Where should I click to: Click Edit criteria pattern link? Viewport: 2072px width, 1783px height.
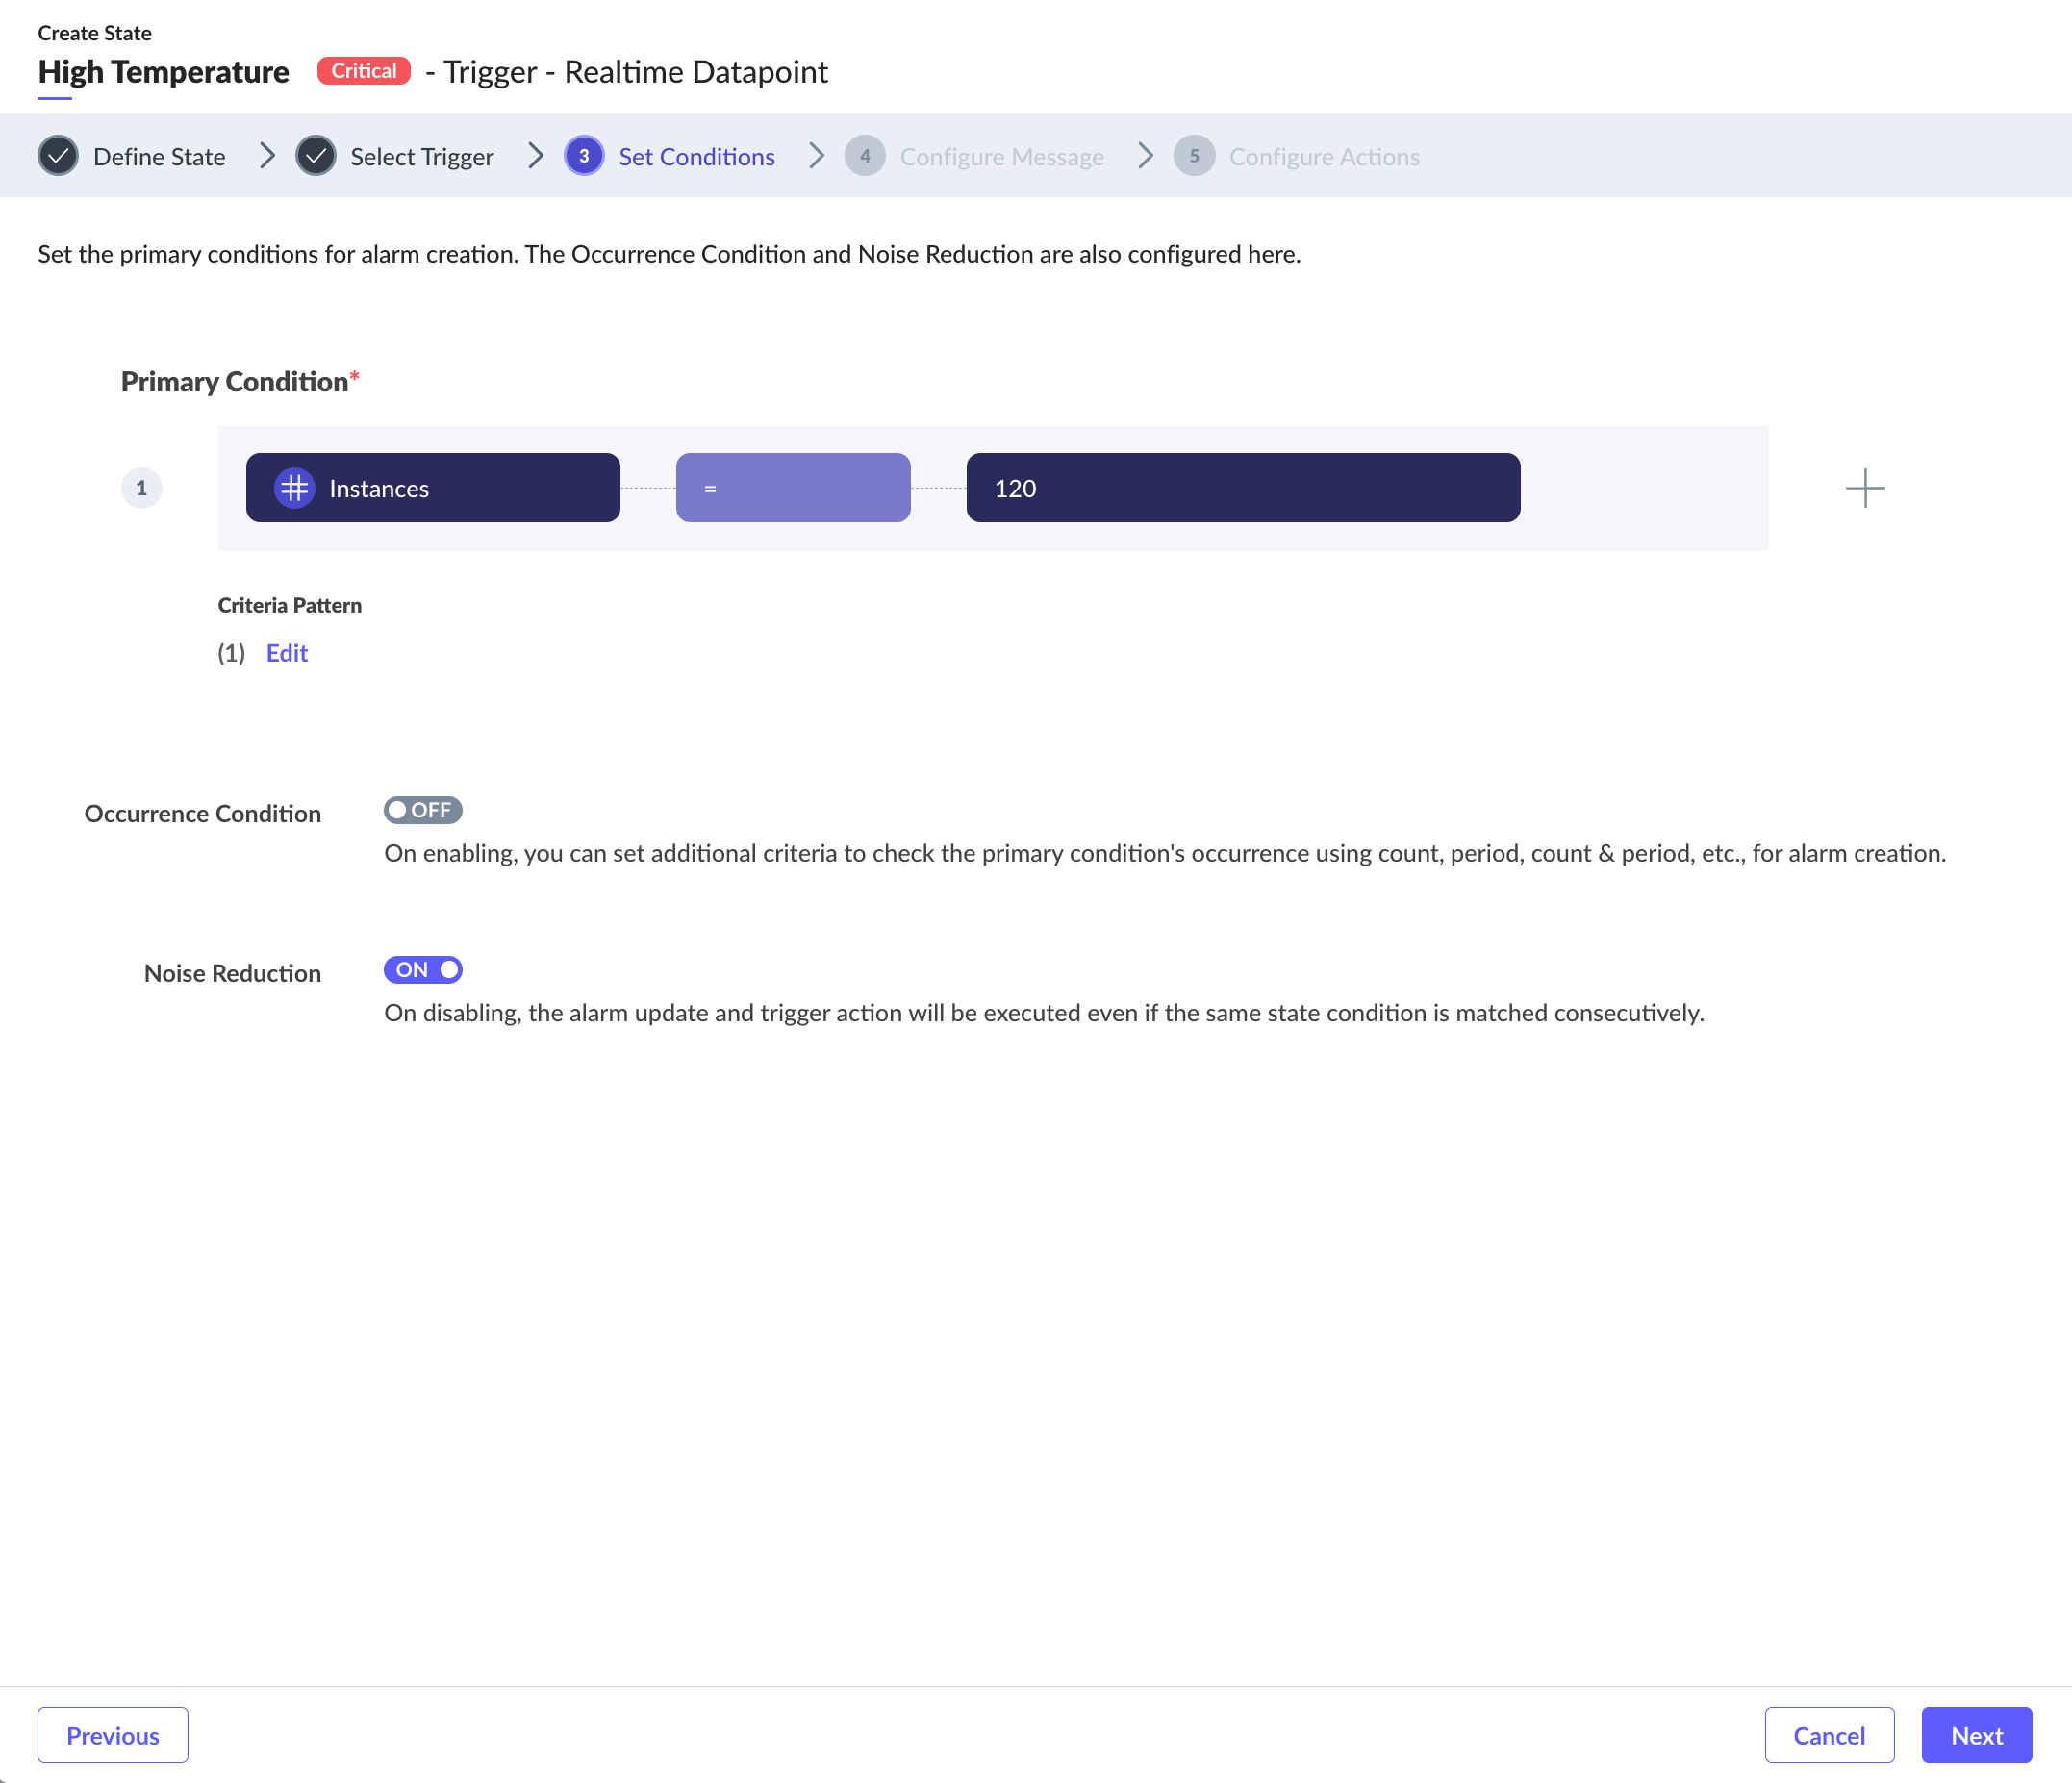click(x=287, y=653)
